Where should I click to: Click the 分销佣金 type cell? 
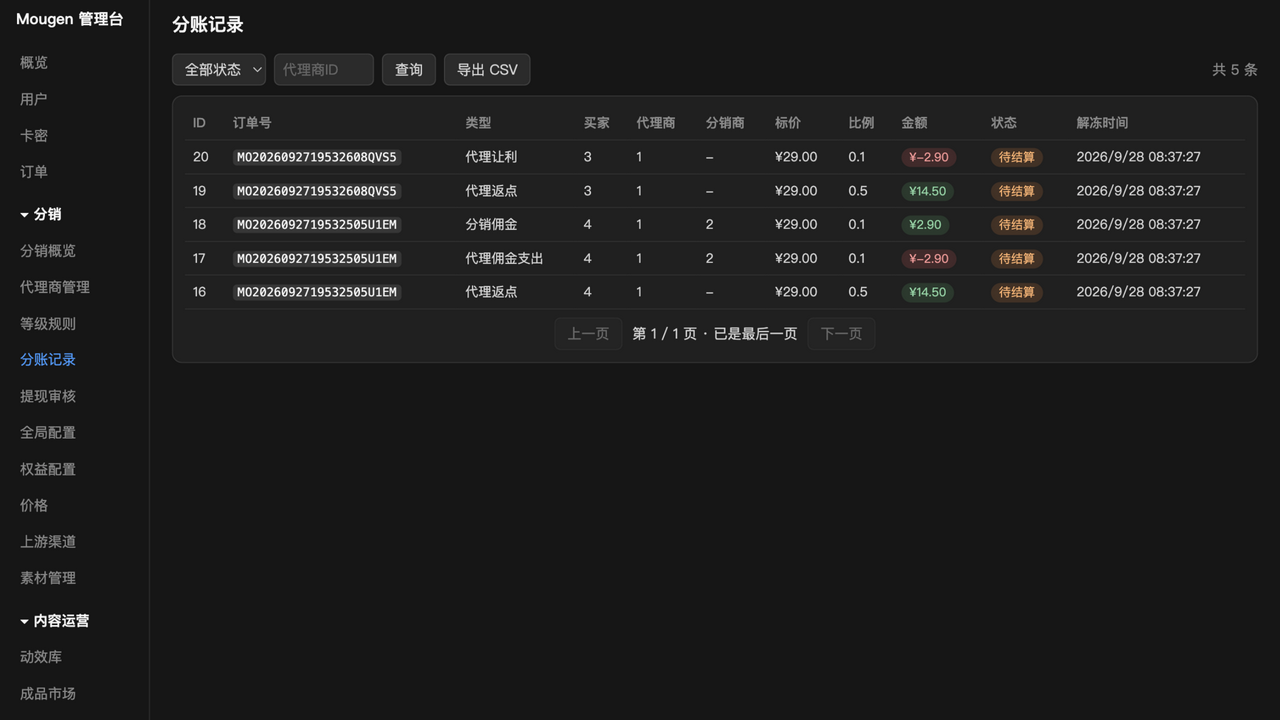pyautogui.click(x=491, y=225)
